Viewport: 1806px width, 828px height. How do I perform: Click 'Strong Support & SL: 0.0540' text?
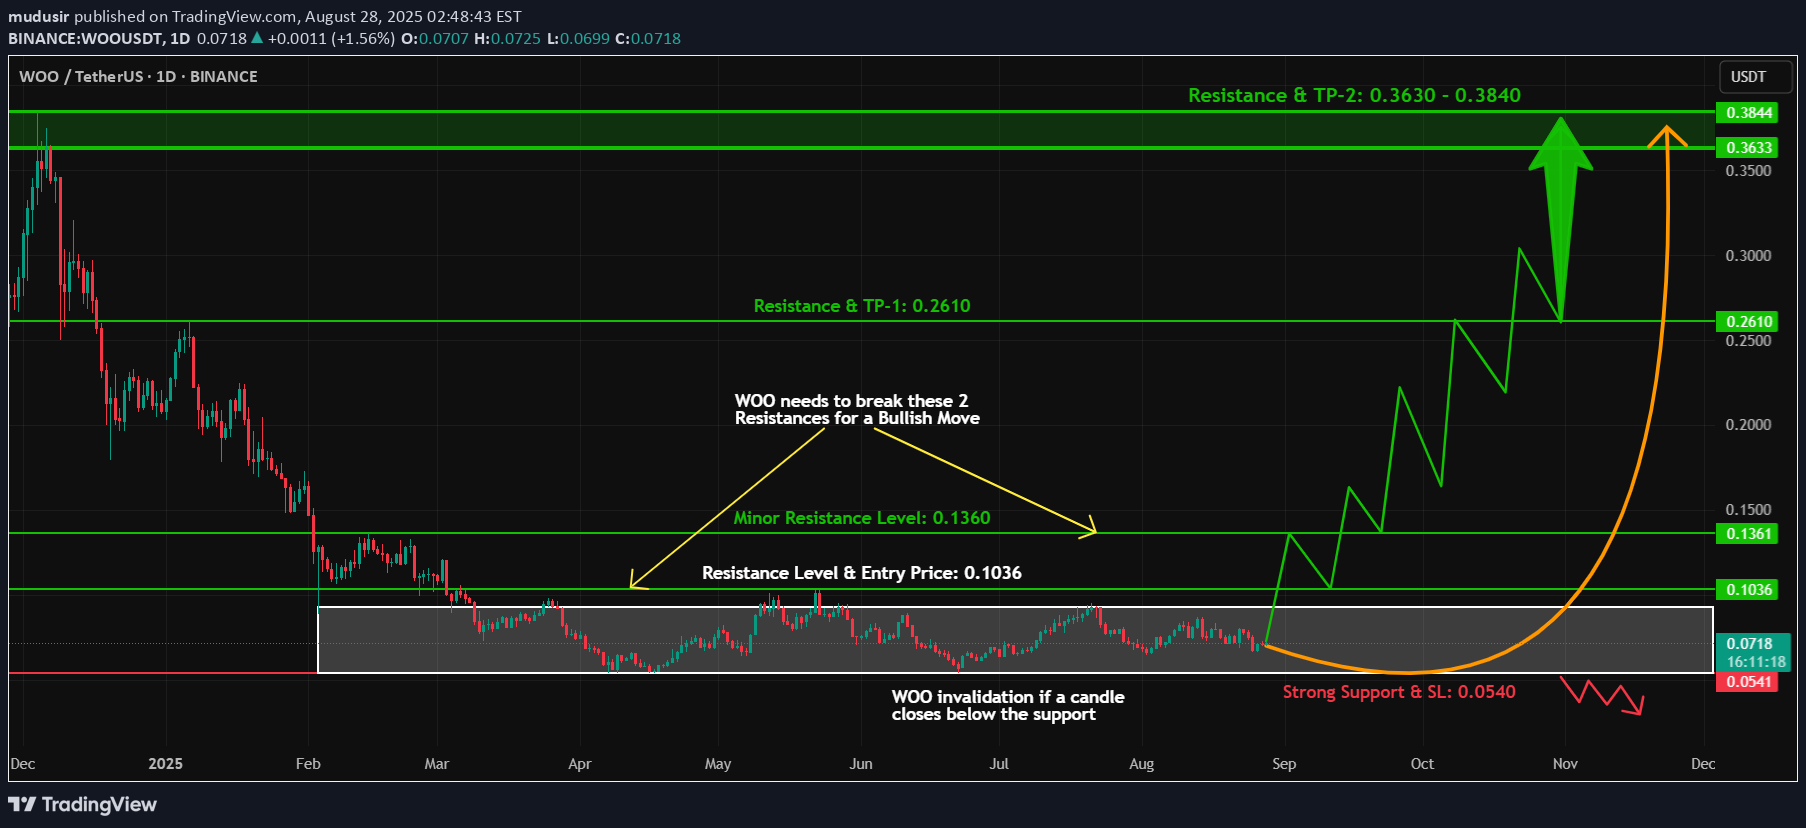pos(1399,692)
